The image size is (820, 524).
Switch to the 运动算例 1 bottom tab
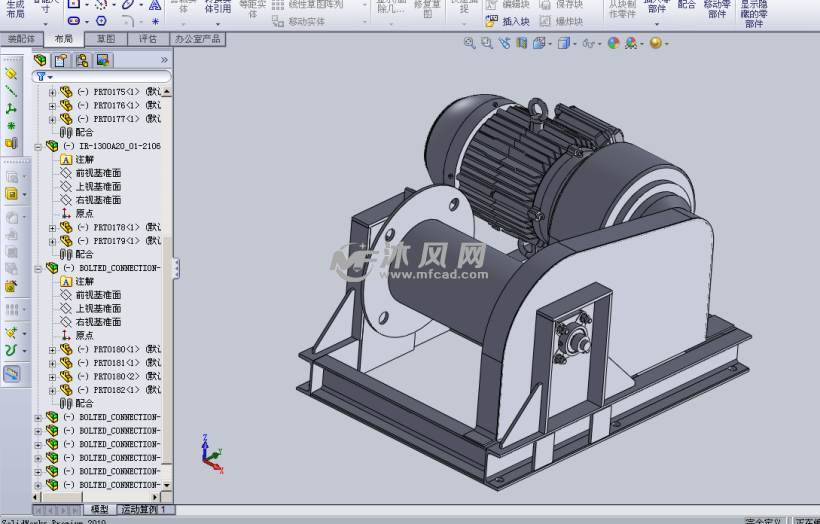pos(145,509)
